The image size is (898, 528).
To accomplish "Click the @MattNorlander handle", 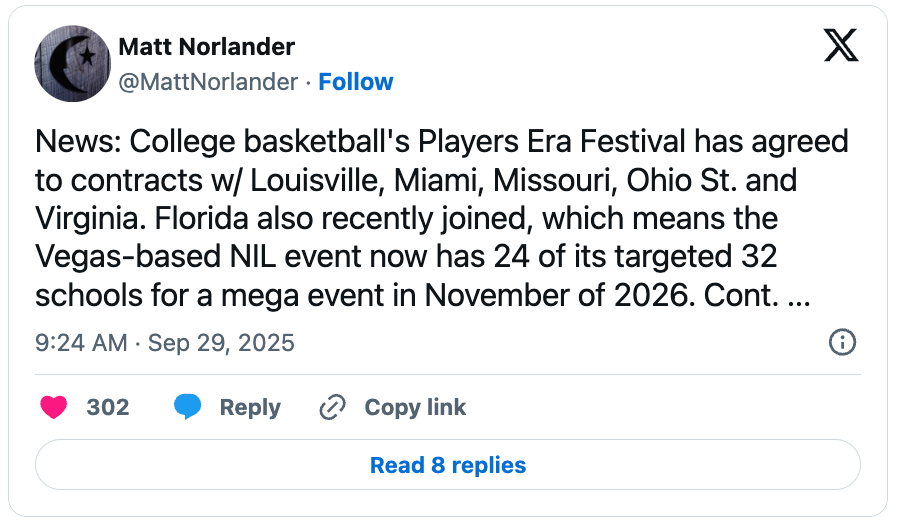I will coord(208,82).
